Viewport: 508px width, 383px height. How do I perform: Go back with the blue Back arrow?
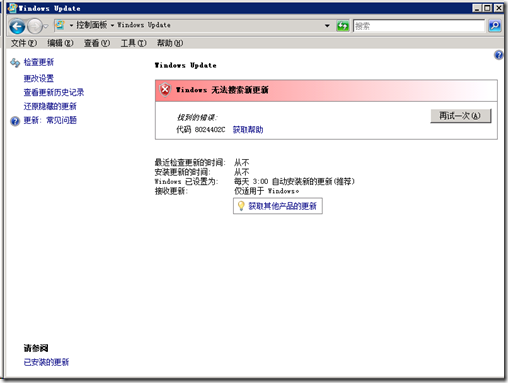(x=17, y=26)
